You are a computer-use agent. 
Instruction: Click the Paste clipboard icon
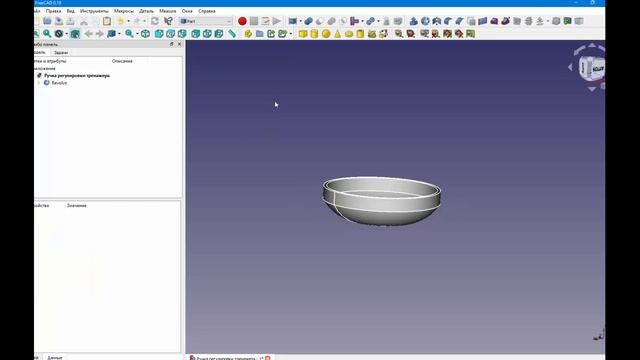[x=107, y=21]
